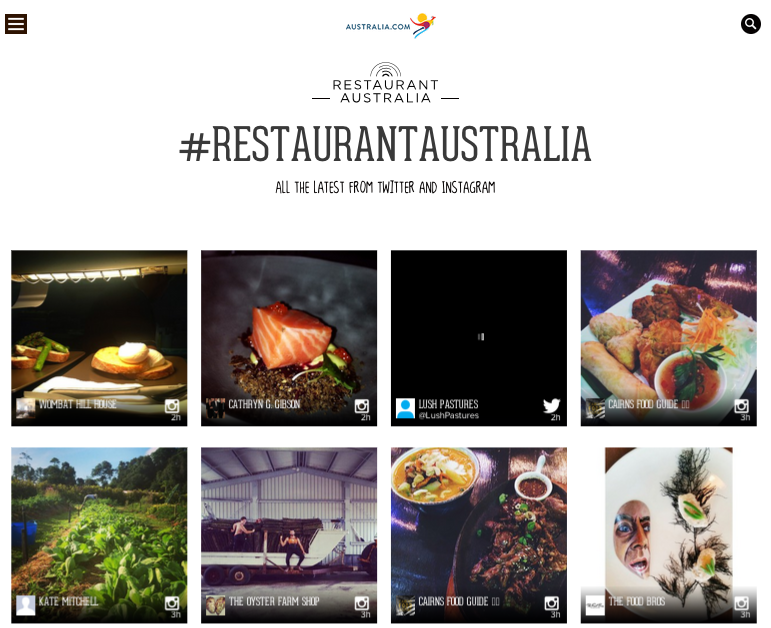Click the Instagram icon on Kate Mitchell post
This screenshot has width=771, height=628.
[x=172, y=603]
